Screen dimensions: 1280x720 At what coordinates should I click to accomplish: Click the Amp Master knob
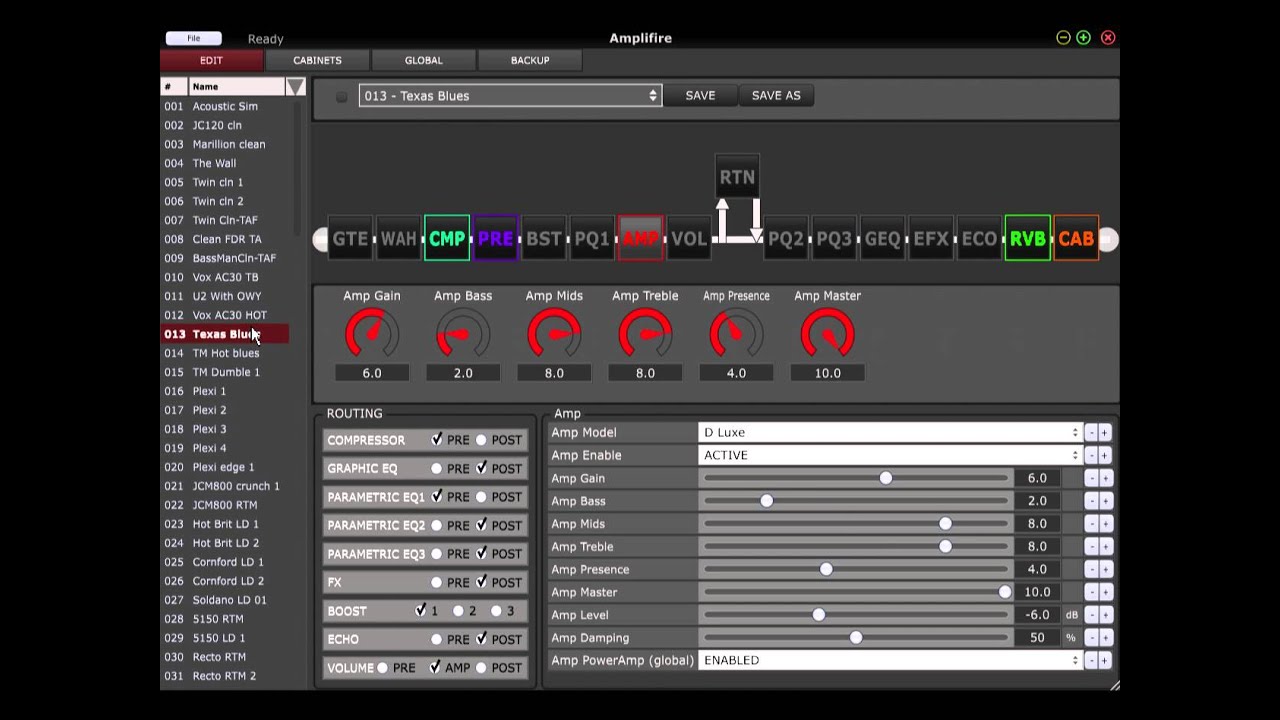click(827, 334)
